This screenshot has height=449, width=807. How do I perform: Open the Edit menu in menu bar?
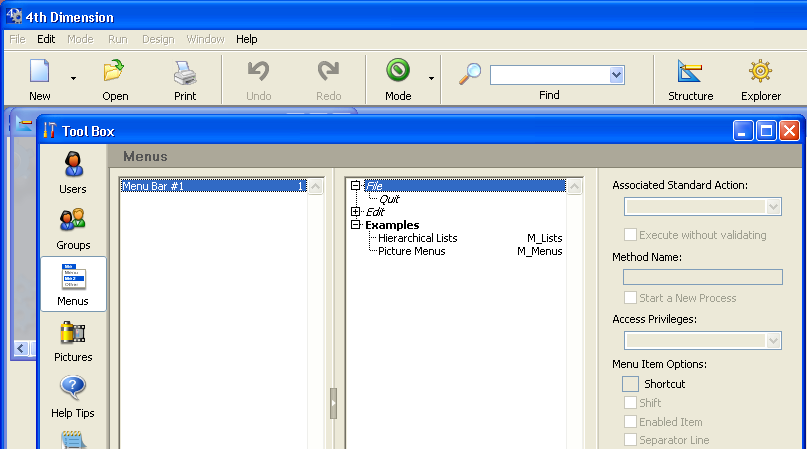(x=46, y=39)
